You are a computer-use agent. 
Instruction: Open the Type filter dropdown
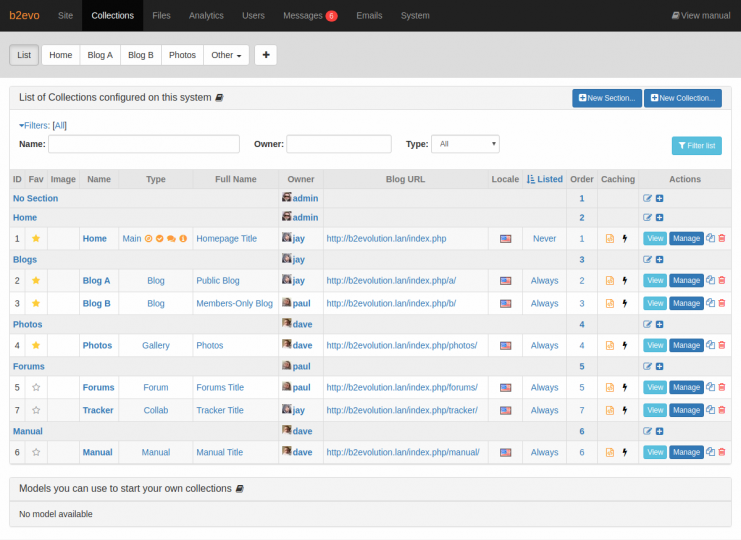[465, 144]
